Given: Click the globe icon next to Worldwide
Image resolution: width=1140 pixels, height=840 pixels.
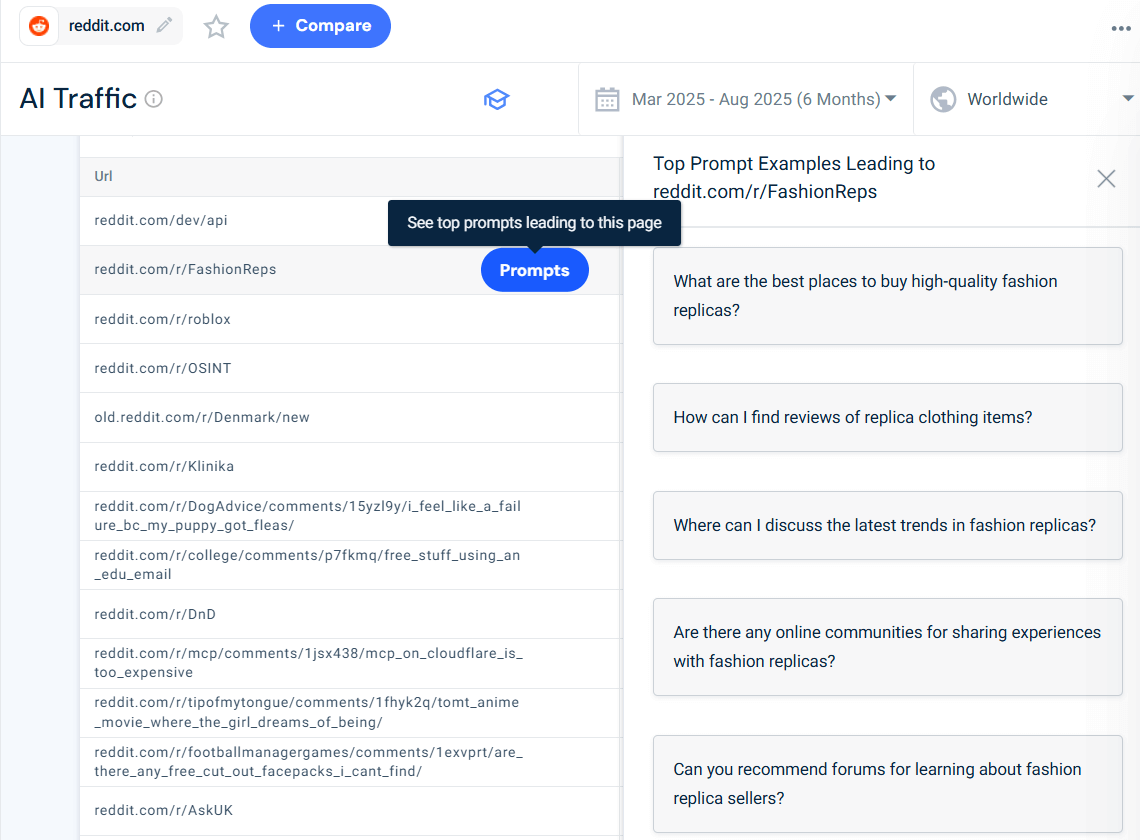Looking at the screenshot, I should (x=941, y=99).
